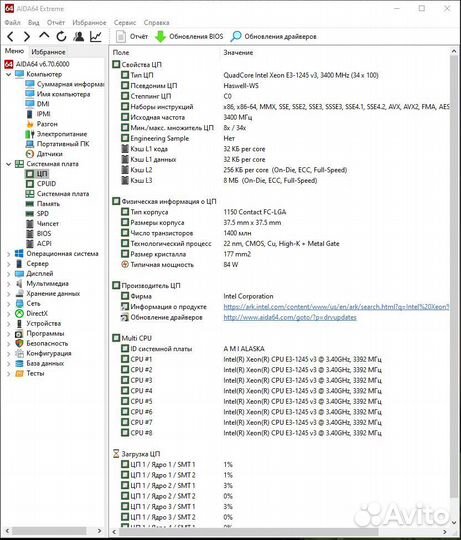Open the Электропитание item
This screenshot has width=461, height=540.
click(56, 134)
